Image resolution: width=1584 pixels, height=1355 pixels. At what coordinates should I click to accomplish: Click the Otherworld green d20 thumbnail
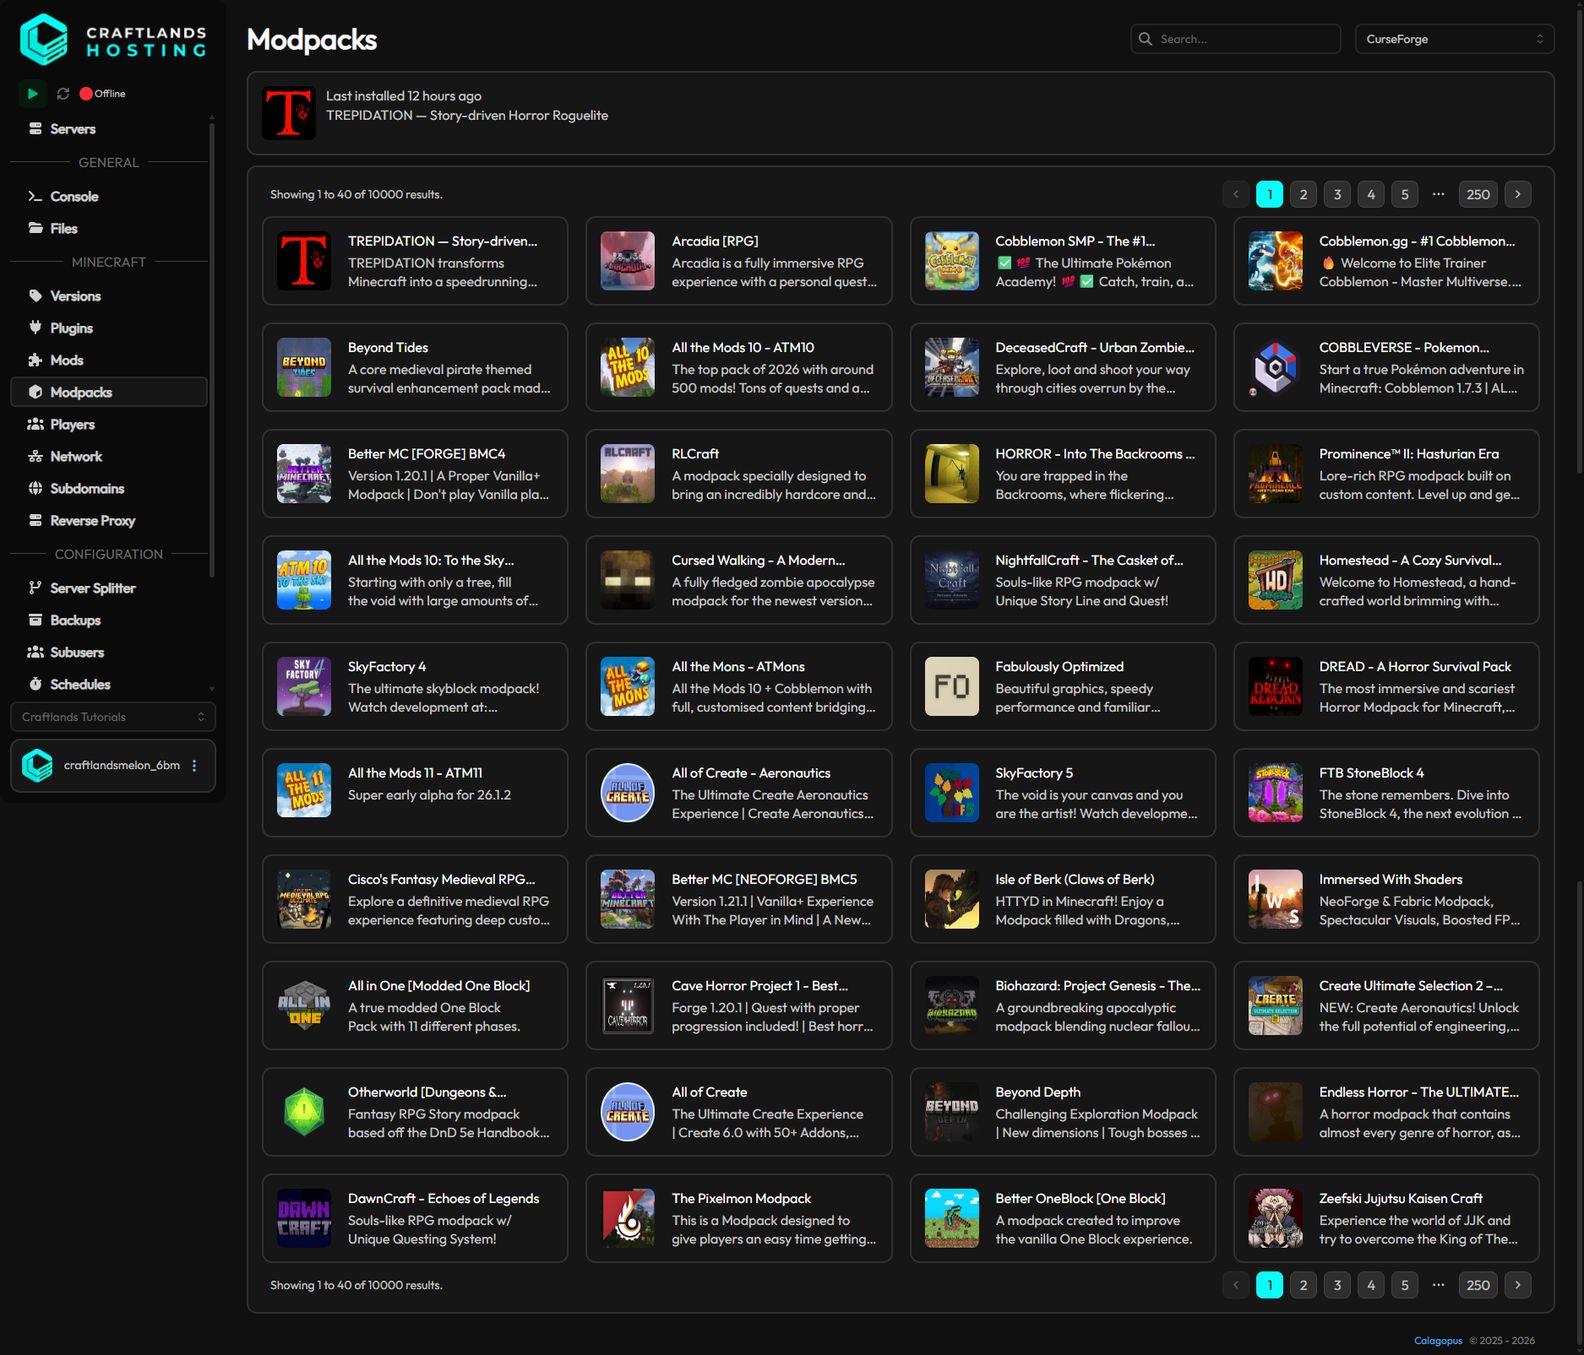(x=304, y=1112)
